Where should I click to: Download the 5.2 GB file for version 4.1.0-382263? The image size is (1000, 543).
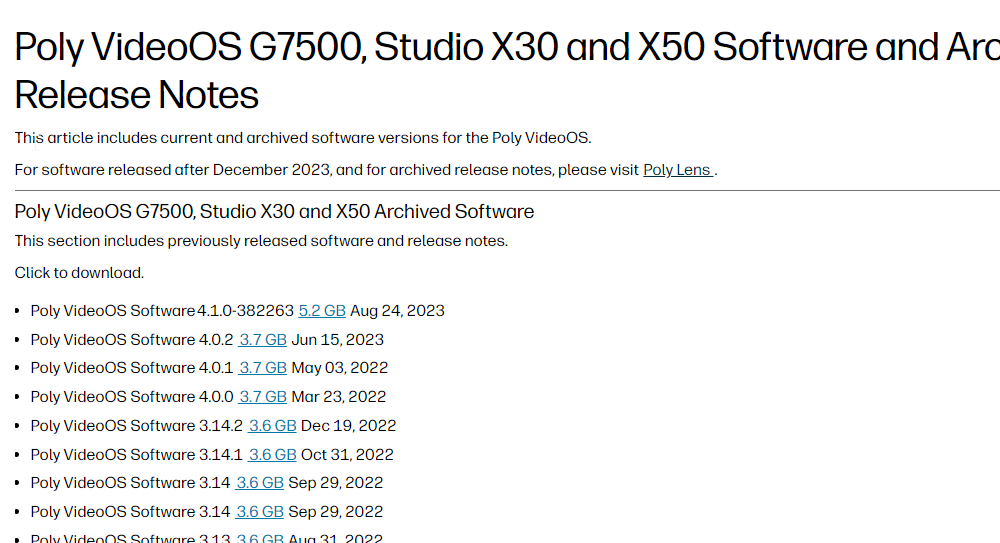click(322, 311)
